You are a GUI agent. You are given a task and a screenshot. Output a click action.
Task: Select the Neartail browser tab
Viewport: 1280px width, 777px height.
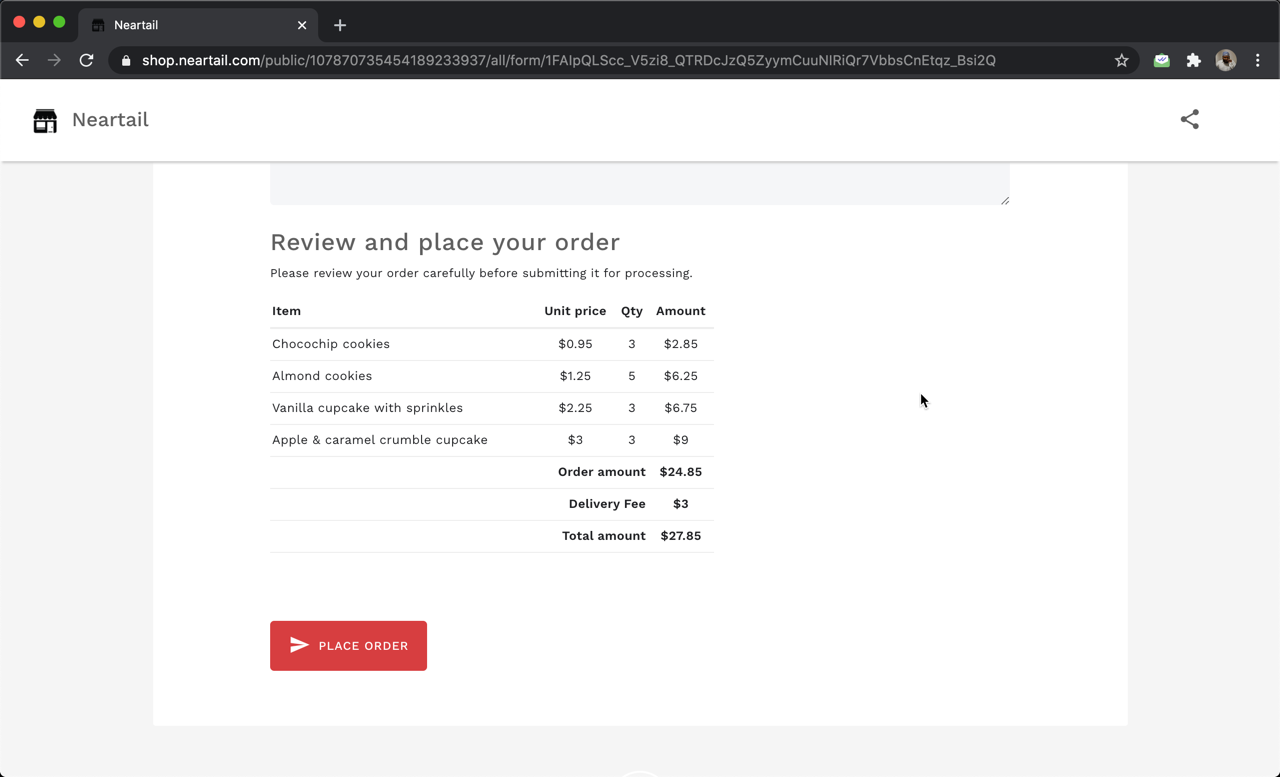tap(190, 24)
